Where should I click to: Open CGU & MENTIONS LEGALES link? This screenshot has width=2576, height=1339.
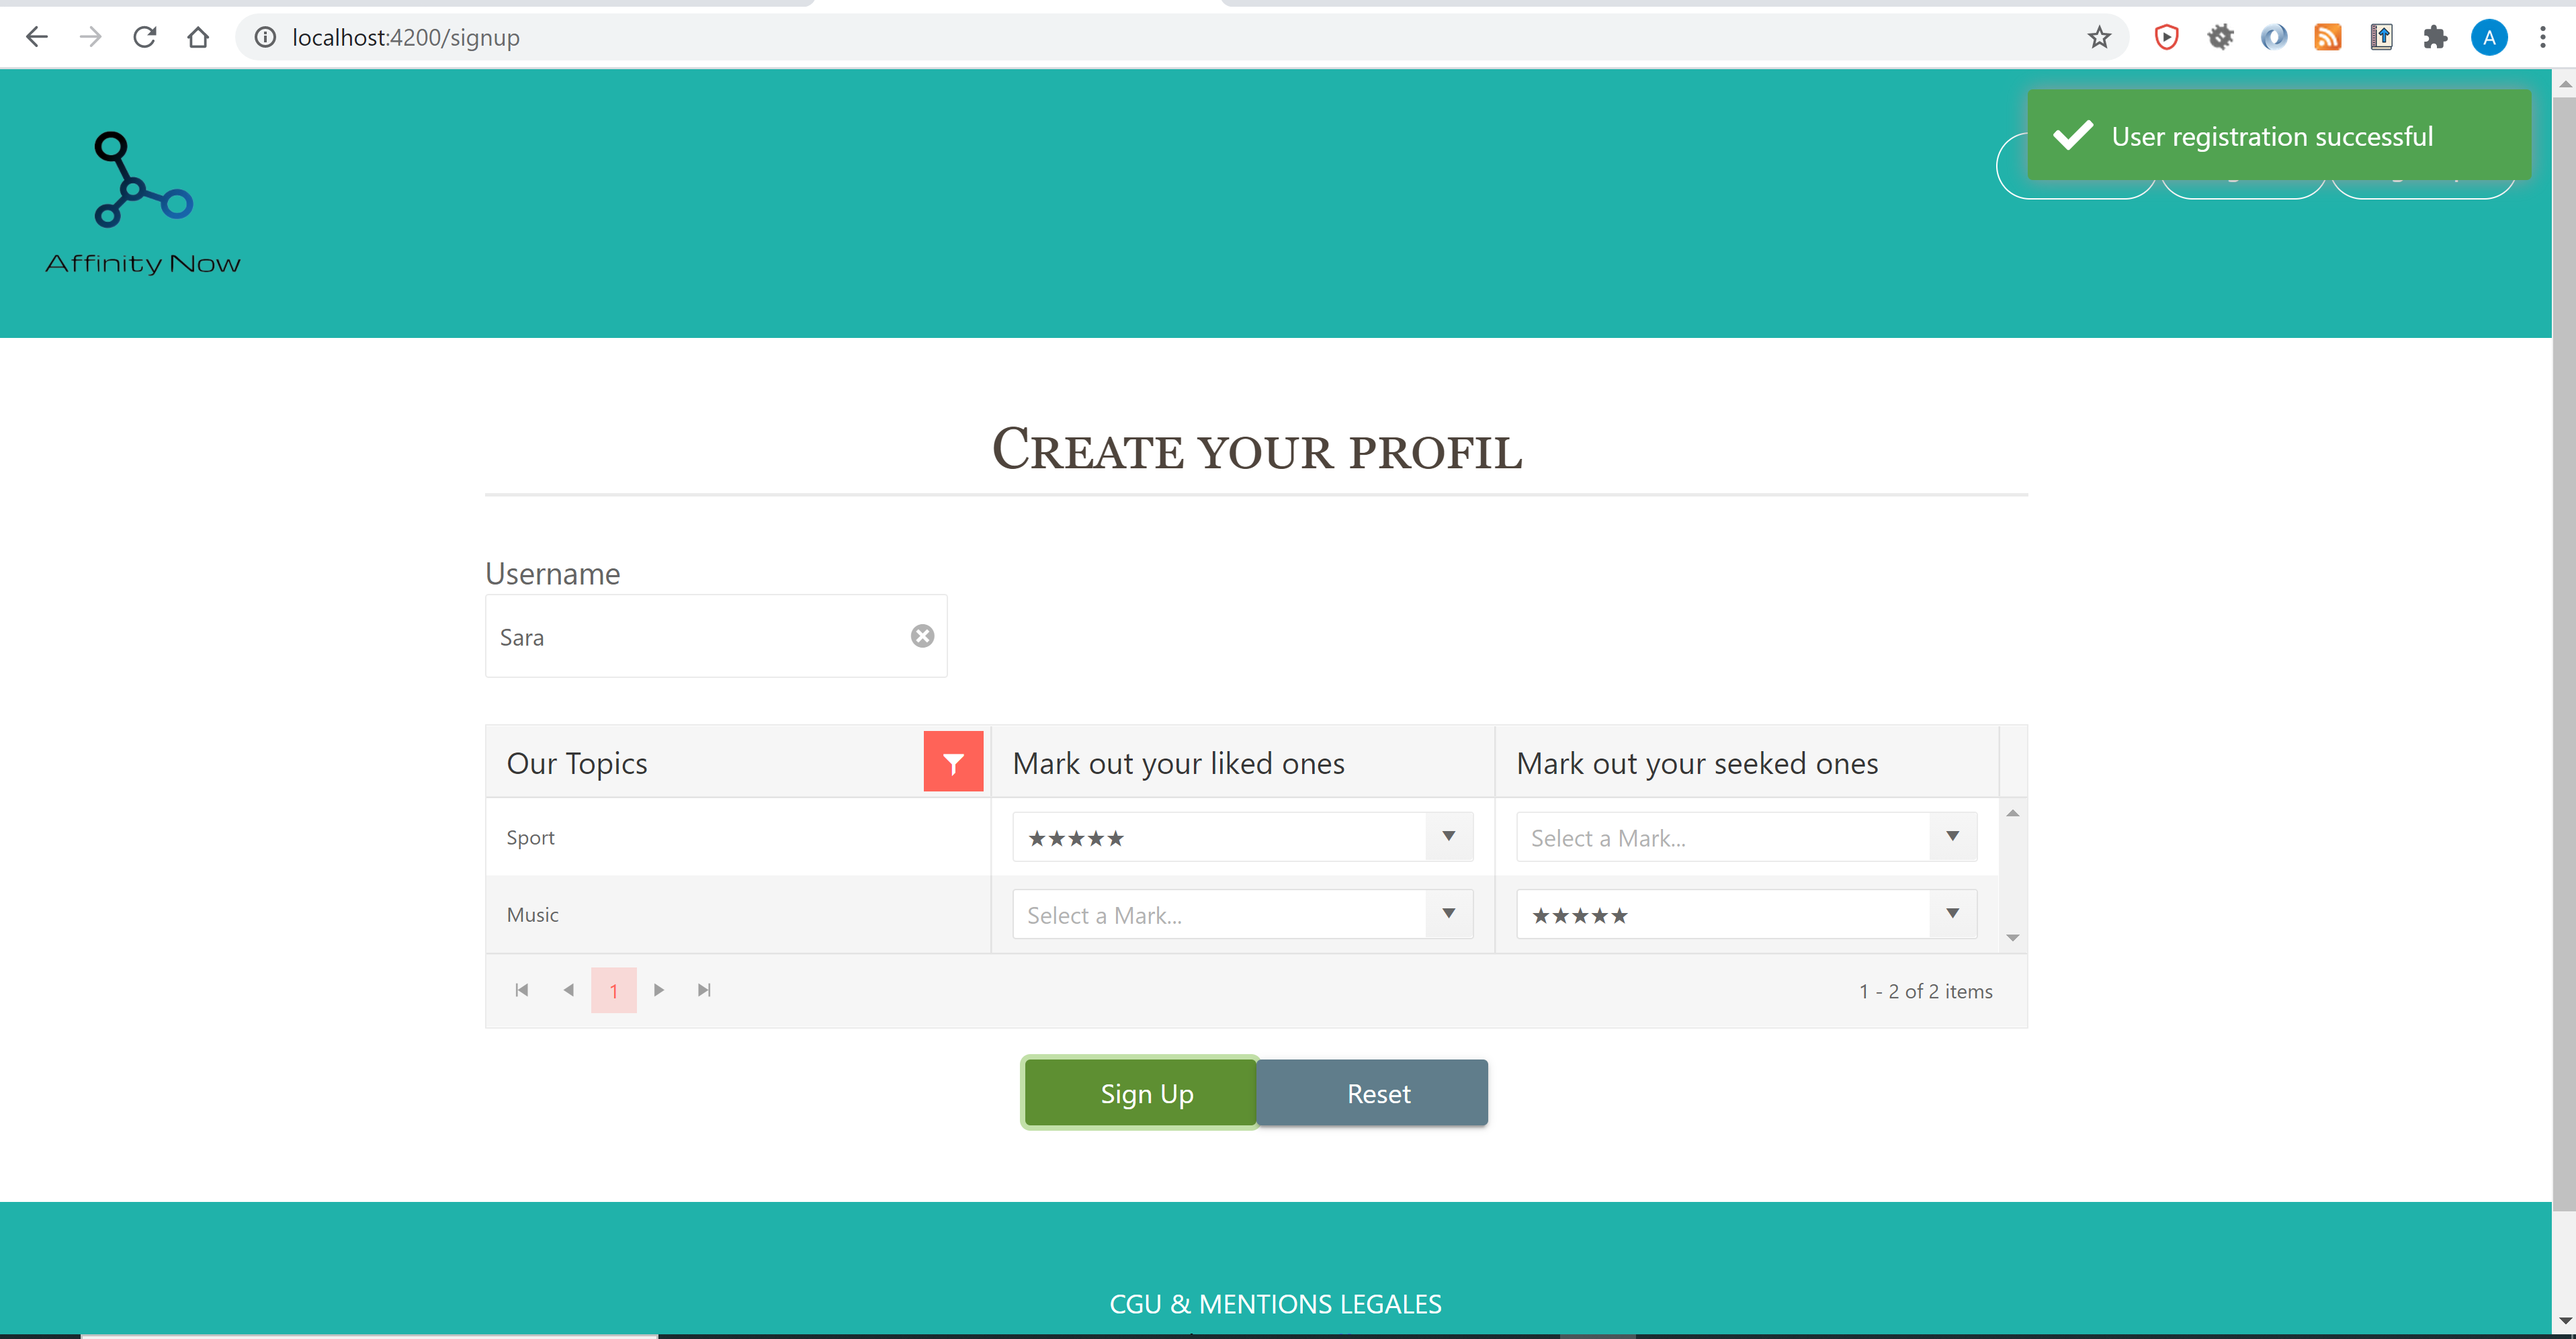pyautogui.click(x=1275, y=1304)
